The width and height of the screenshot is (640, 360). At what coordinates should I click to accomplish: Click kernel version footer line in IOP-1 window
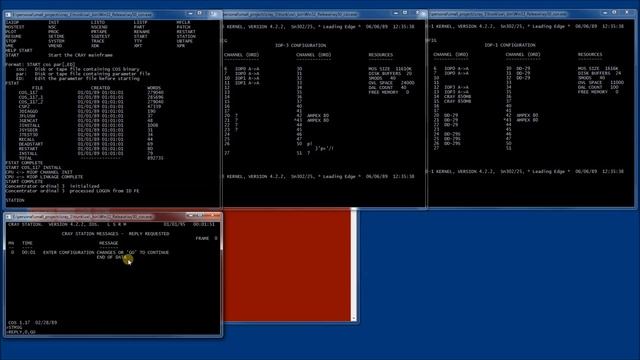pyautogui.click(x=525, y=171)
